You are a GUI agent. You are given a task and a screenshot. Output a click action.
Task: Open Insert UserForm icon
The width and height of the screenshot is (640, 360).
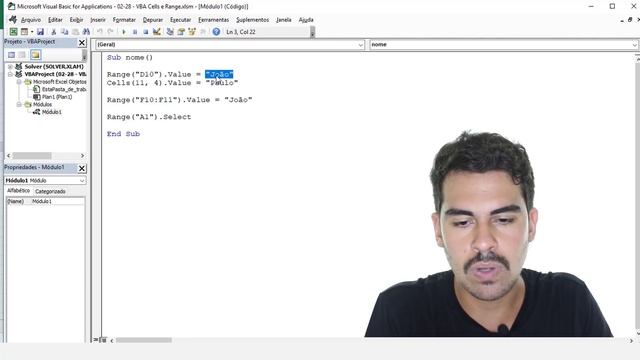point(24,32)
